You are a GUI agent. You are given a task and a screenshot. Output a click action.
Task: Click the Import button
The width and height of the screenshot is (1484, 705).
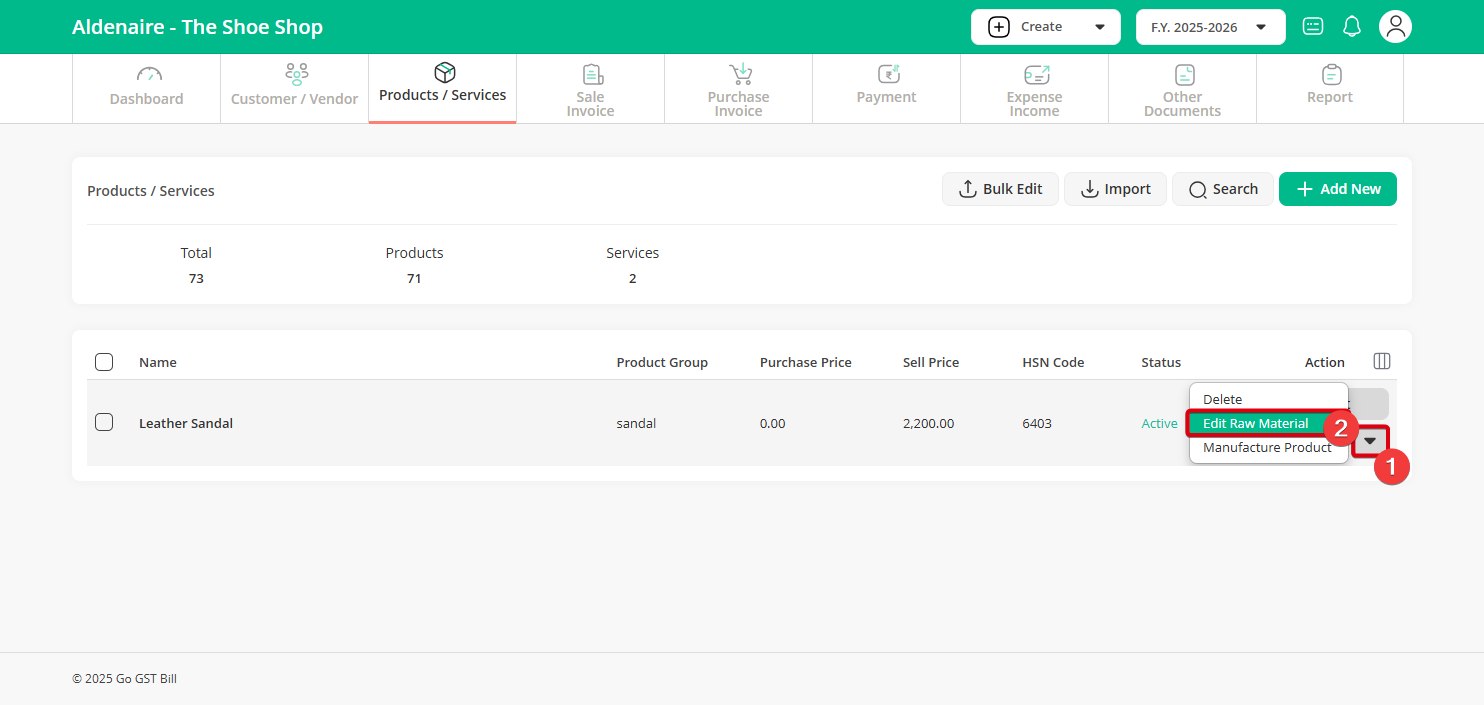(x=1115, y=189)
